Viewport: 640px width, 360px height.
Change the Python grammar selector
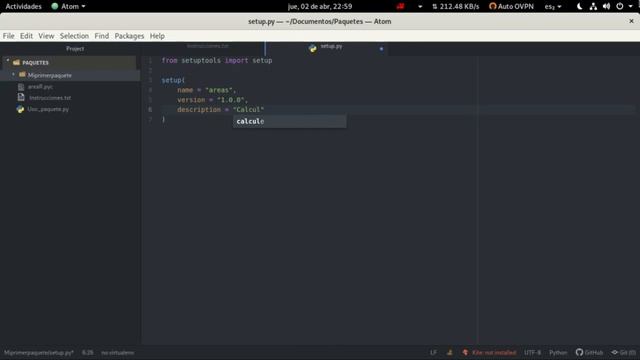(x=558, y=353)
